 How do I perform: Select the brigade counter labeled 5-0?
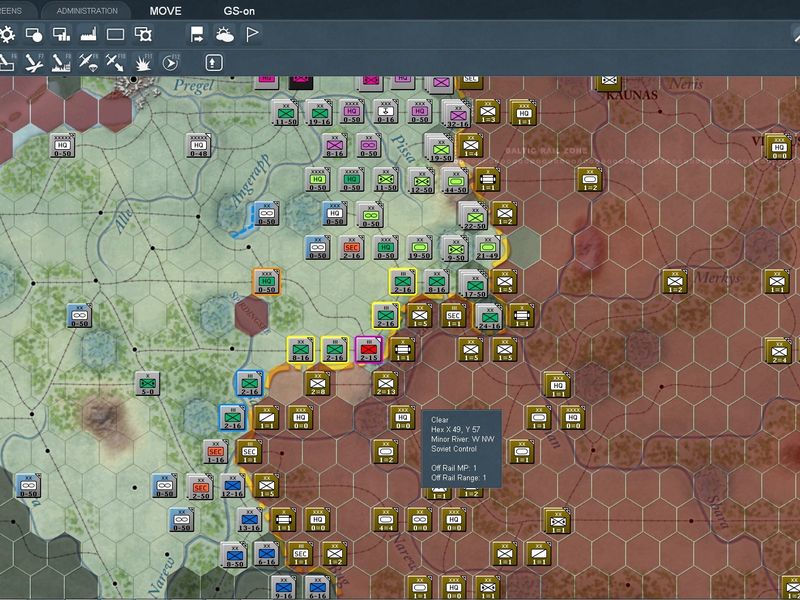147,384
